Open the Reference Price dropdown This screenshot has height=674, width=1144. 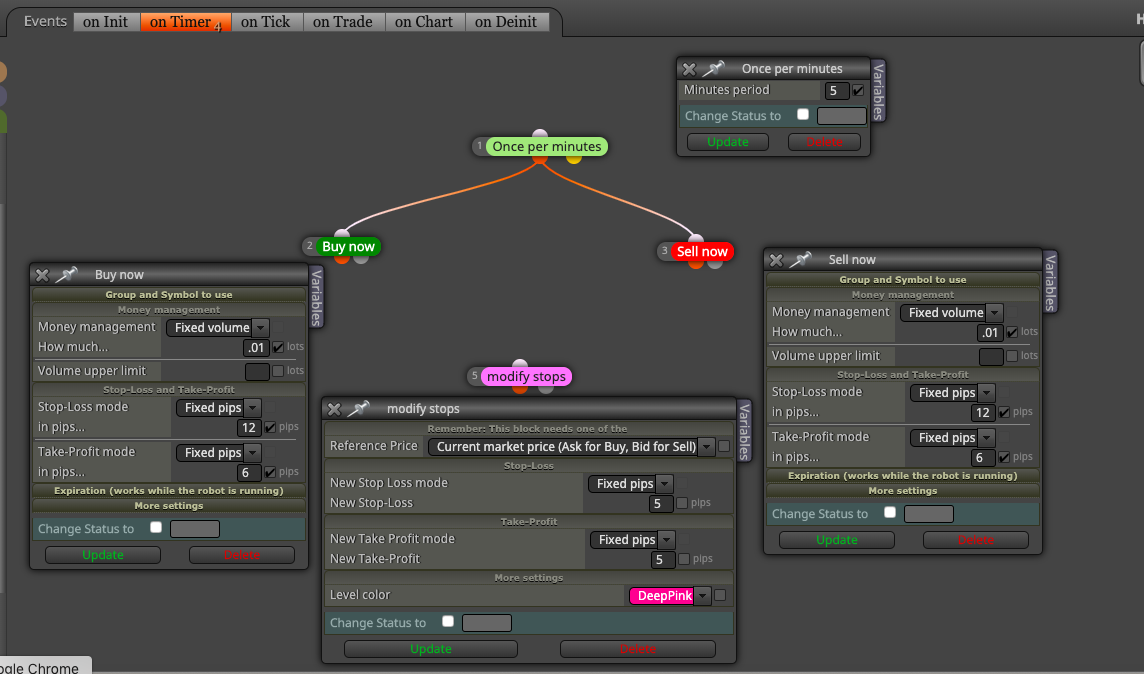tap(571, 446)
